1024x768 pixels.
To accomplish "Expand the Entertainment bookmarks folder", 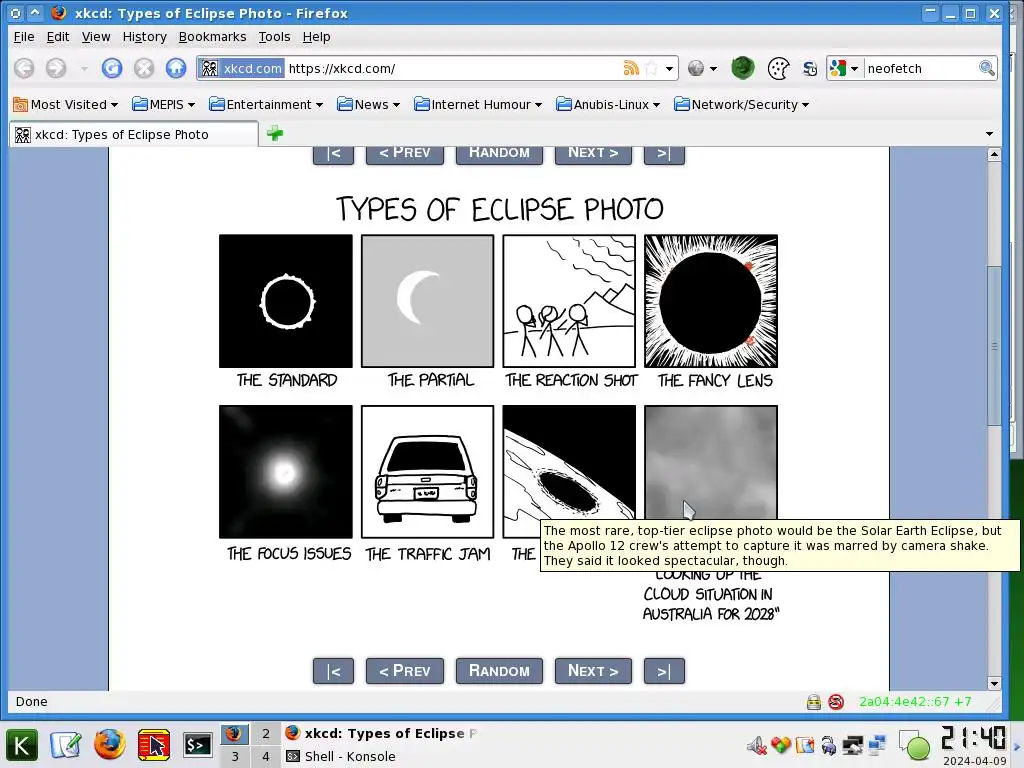I will click(x=266, y=104).
